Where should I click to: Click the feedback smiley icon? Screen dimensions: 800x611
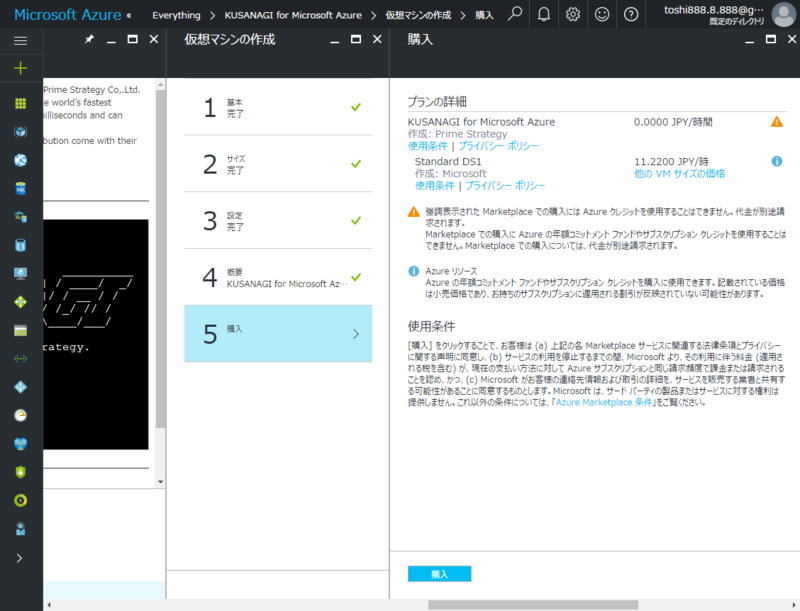[x=602, y=14]
